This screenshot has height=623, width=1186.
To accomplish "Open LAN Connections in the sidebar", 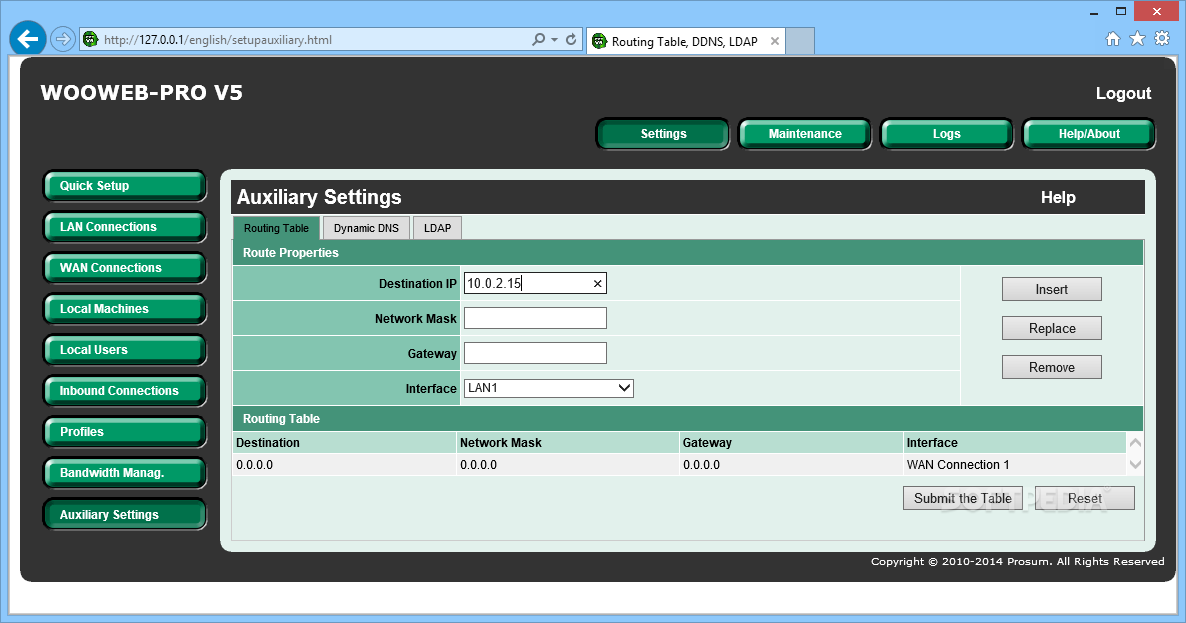I will 125,227.
